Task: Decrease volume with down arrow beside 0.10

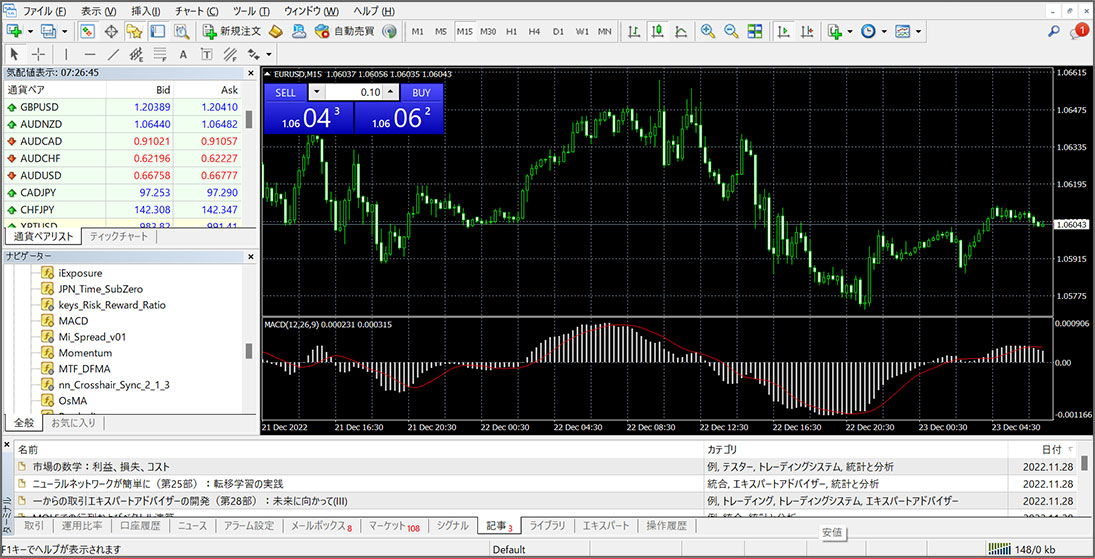Action: coord(317,92)
